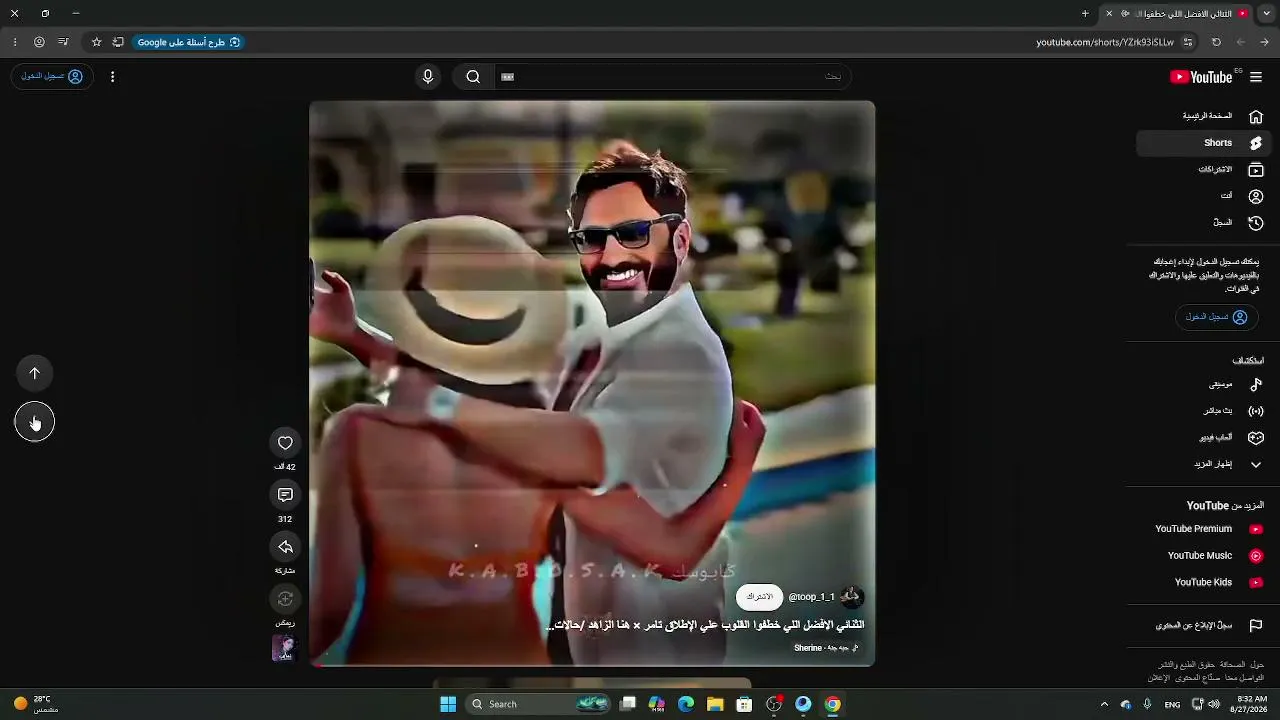
Task: Open the tab search dropdown
Action: [x=1265, y=14]
